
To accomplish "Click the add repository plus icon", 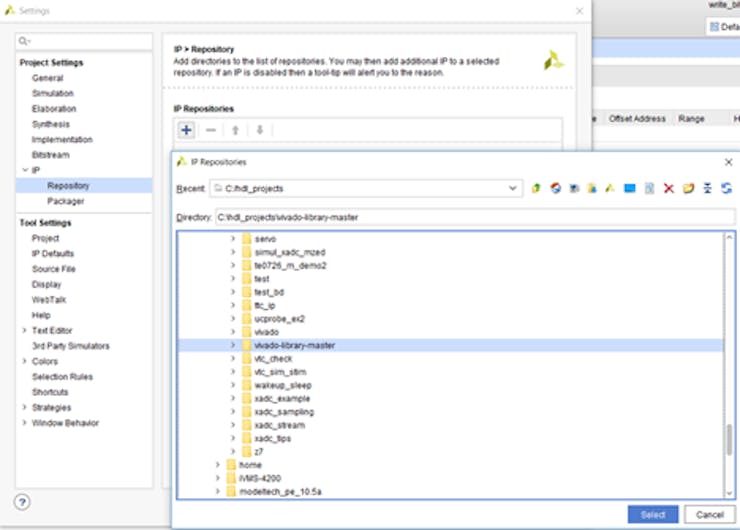I will click(x=186, y=130).
